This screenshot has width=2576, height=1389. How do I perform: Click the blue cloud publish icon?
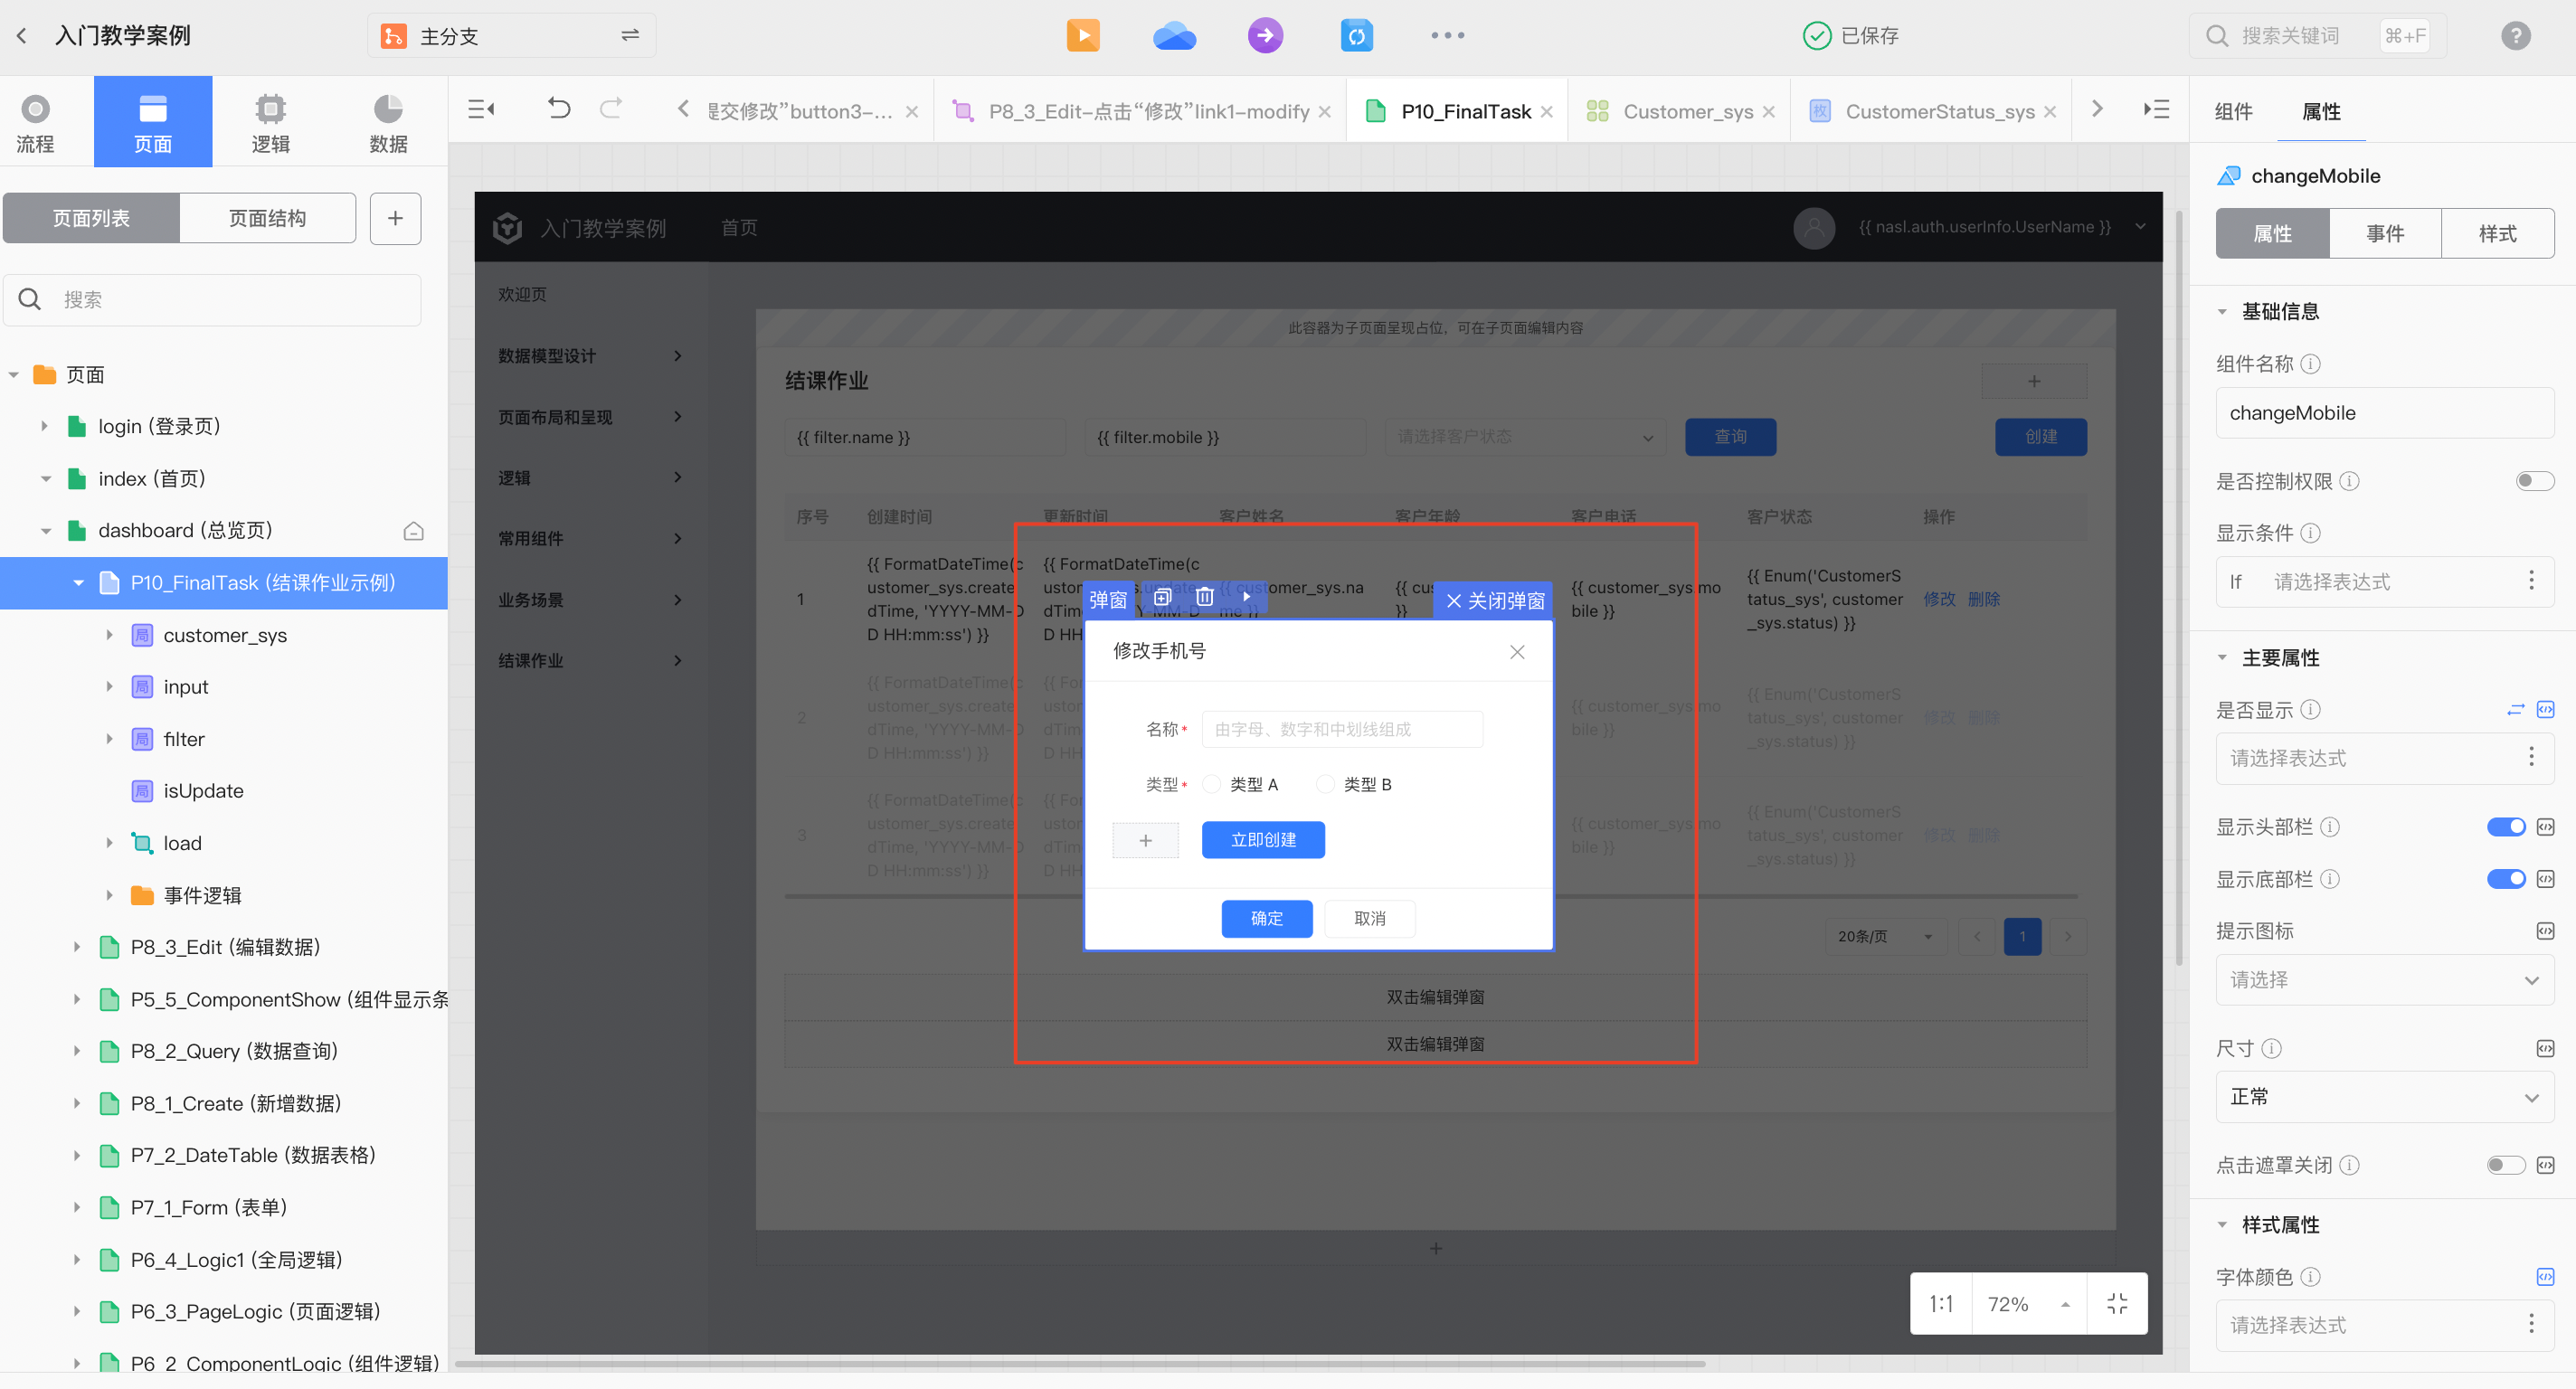pos(1174,36)
